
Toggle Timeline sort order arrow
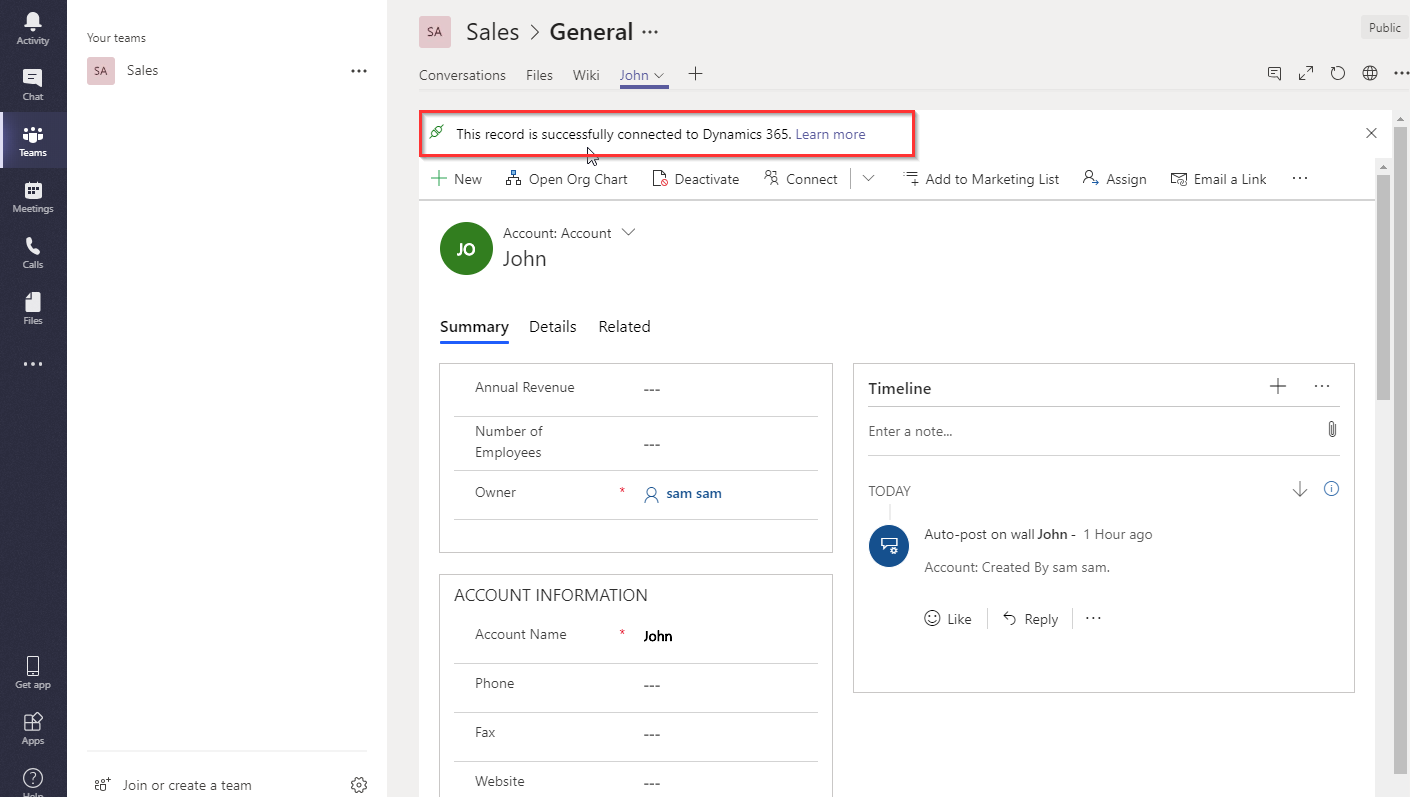tap(1300, 489)
